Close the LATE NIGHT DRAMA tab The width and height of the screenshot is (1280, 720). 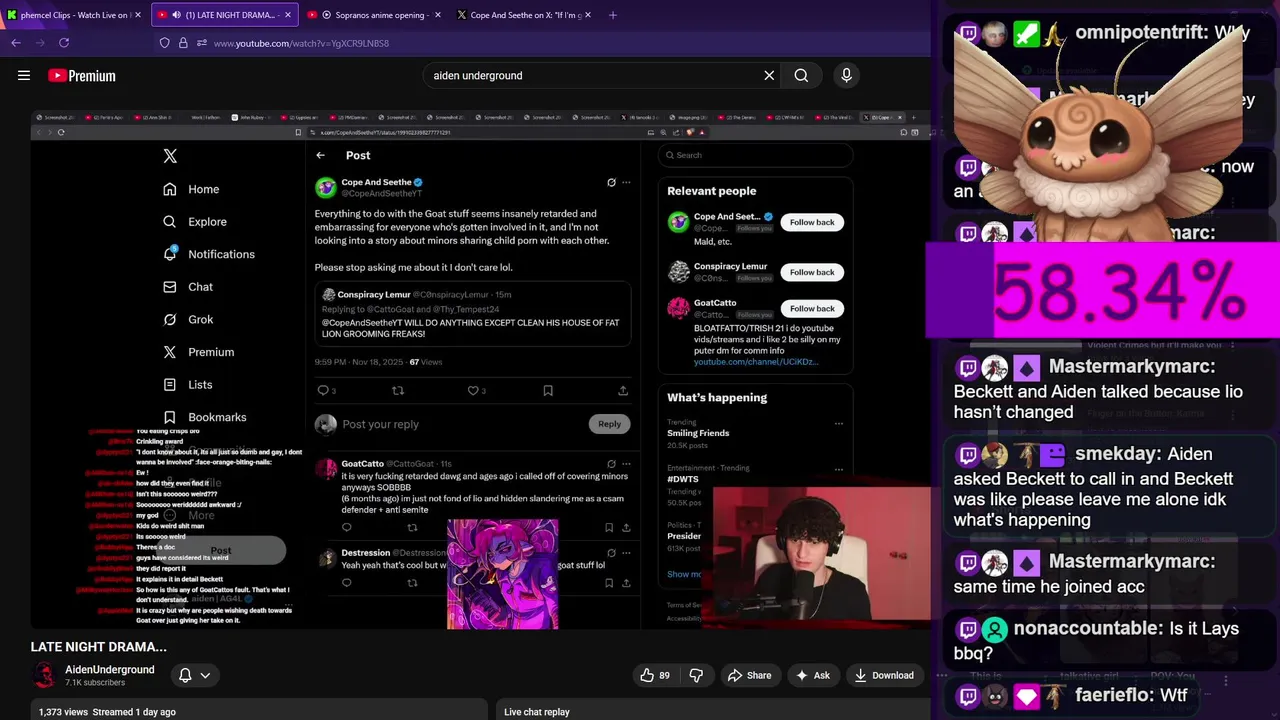tap(288, 15)
